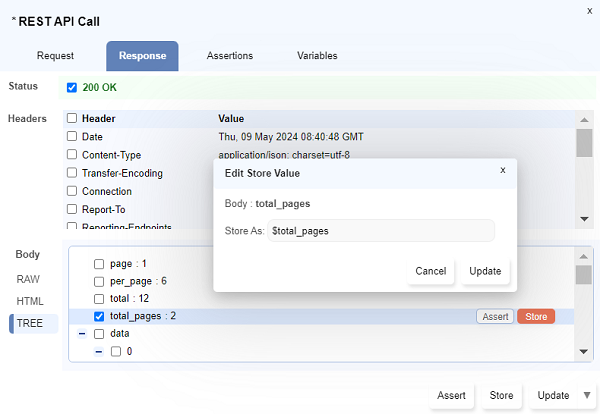Viewport: 600px width, 414px height.
Task: Cancel the Edit Store Value dialog
Action: click(430, 271)
